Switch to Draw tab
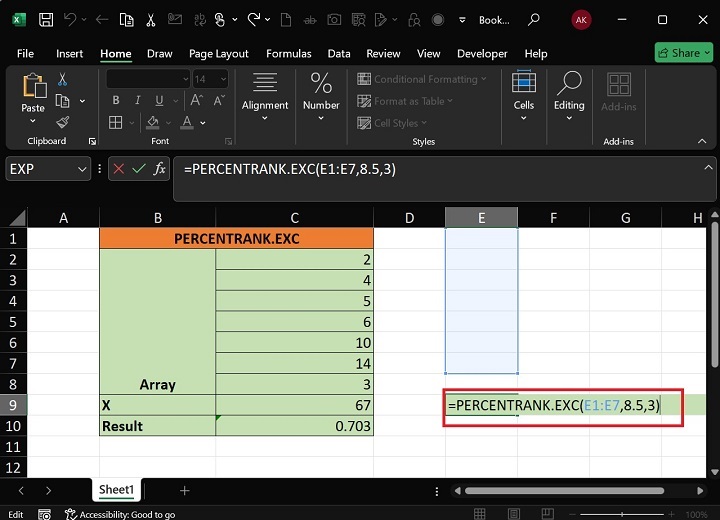This screenshot has width=720, height=520. 159,54
